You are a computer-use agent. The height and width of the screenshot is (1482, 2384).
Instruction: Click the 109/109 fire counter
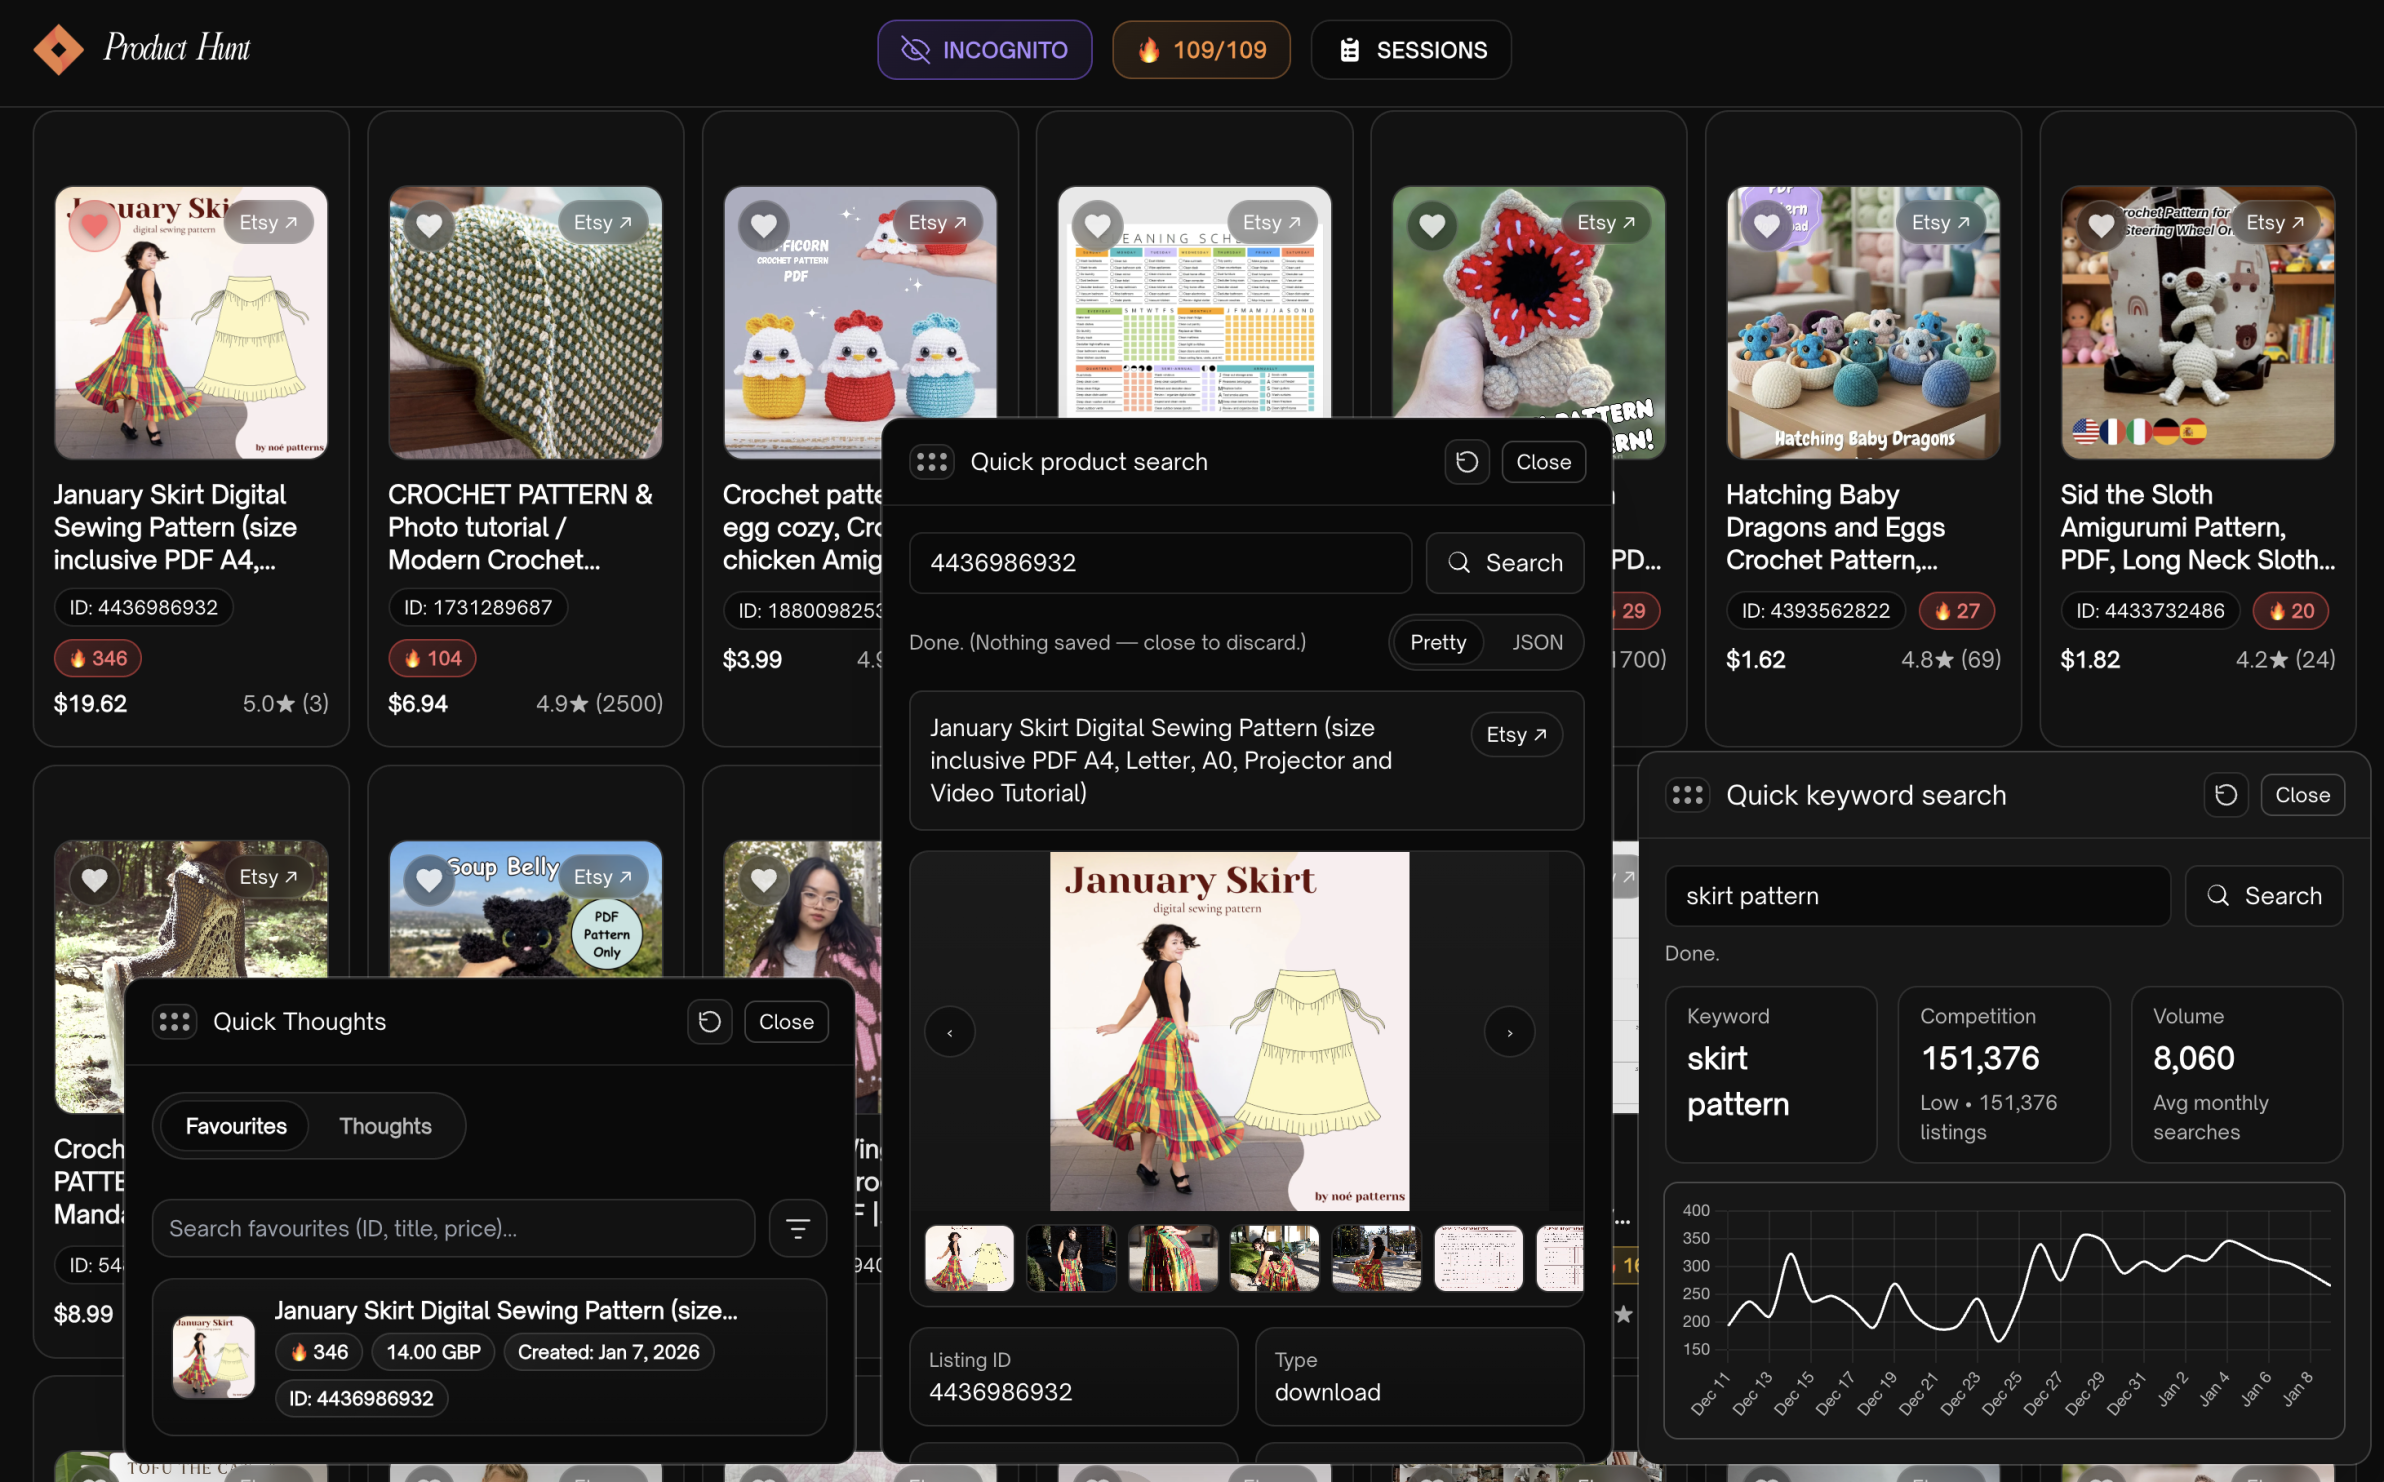1201,50
